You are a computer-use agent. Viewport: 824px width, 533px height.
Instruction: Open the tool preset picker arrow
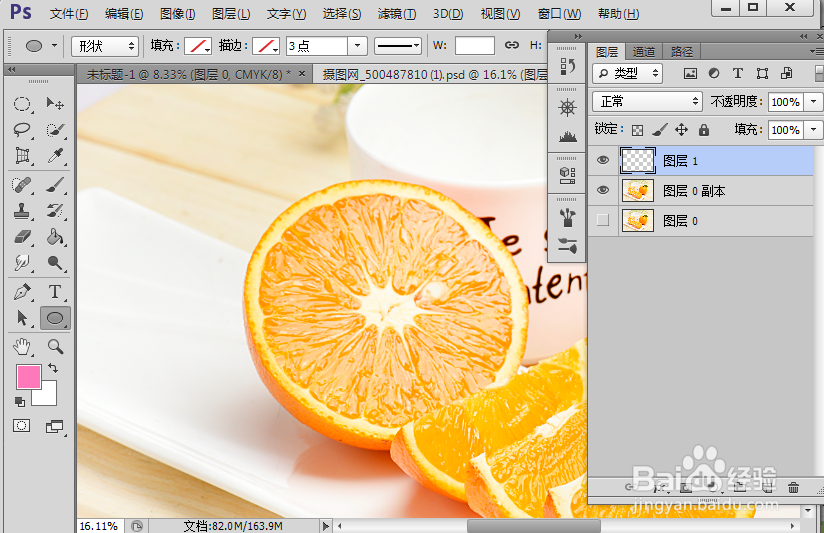tap(54, 46)
